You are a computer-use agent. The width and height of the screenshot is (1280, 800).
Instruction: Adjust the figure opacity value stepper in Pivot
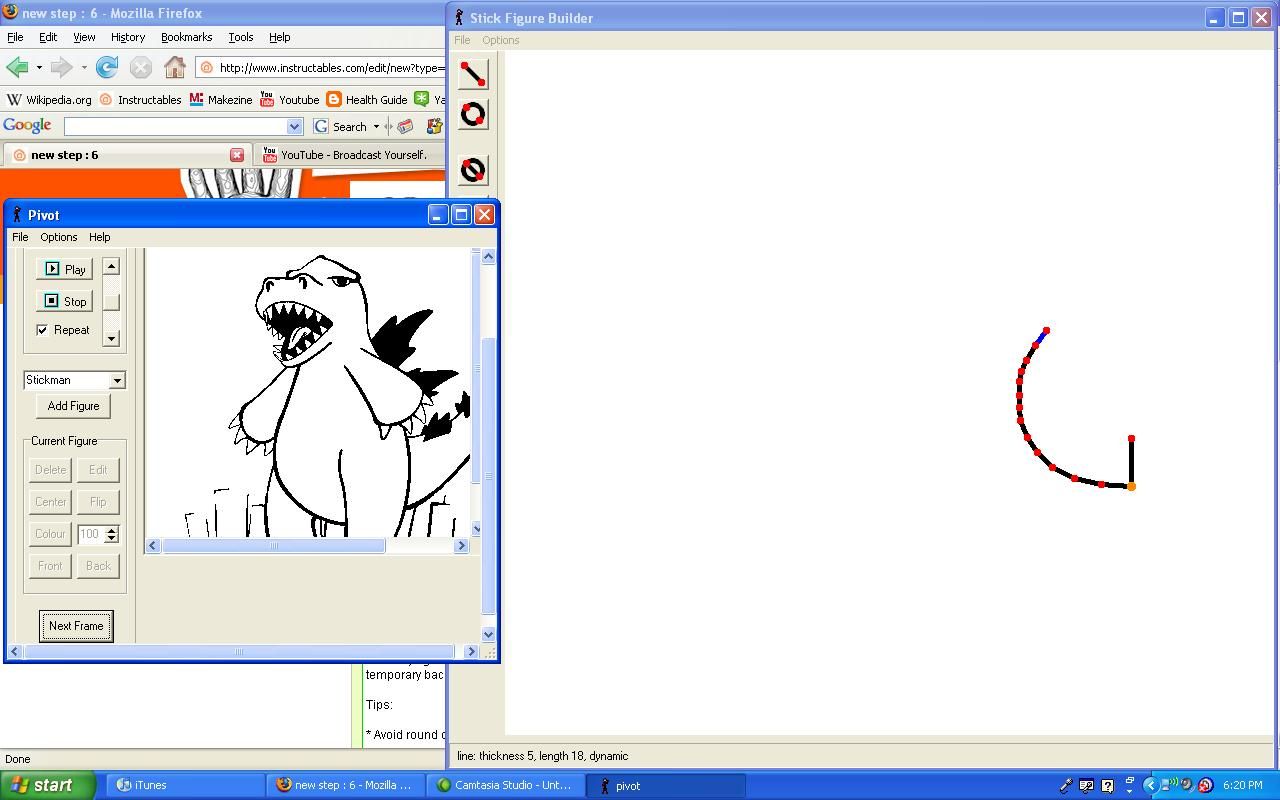tap(113, 534)
